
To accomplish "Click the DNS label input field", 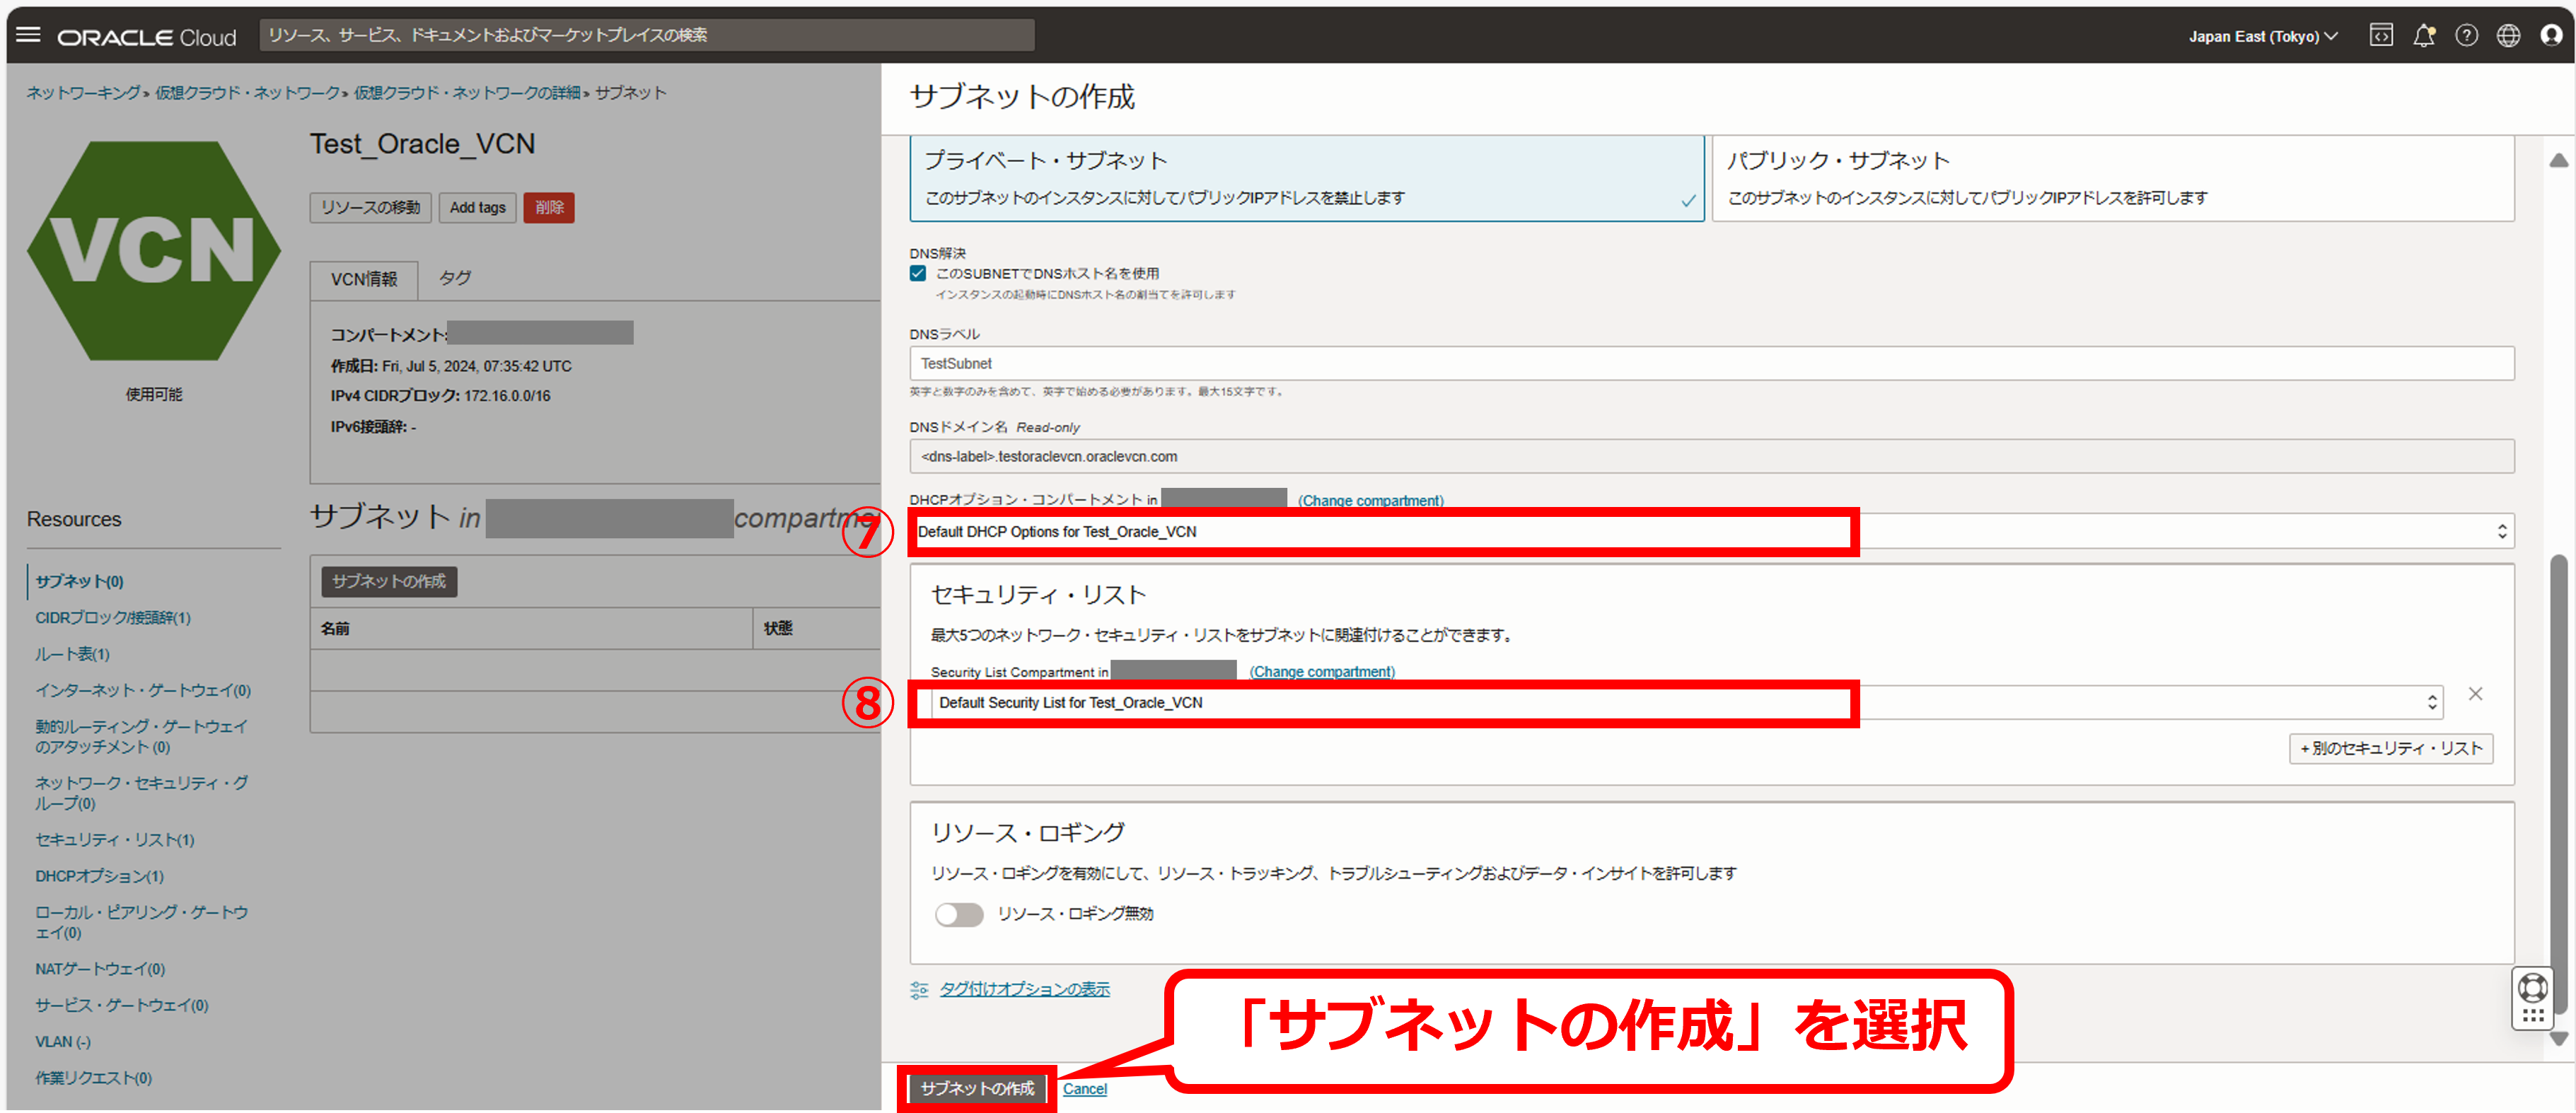I will [x=1710, y=363].
